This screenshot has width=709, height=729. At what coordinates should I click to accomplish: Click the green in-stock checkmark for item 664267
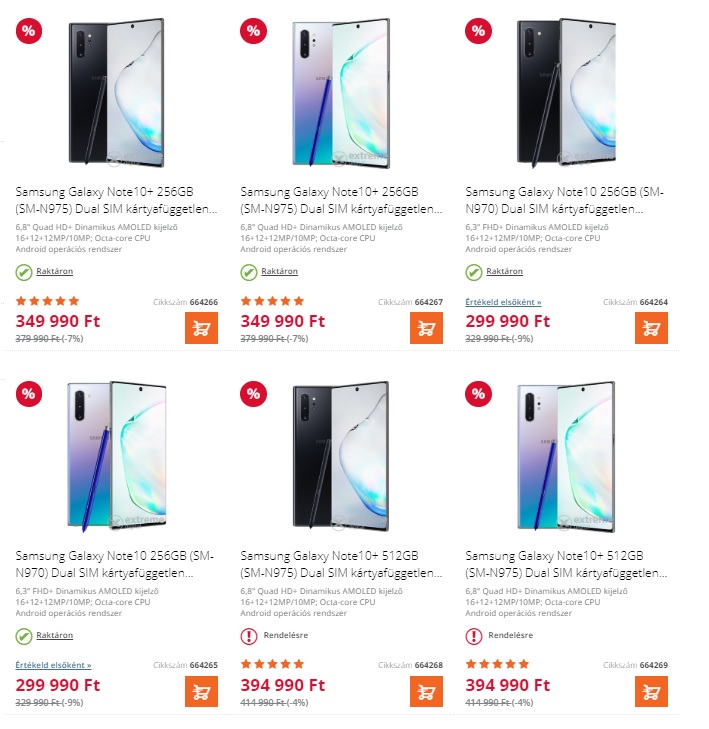(248, 272)
